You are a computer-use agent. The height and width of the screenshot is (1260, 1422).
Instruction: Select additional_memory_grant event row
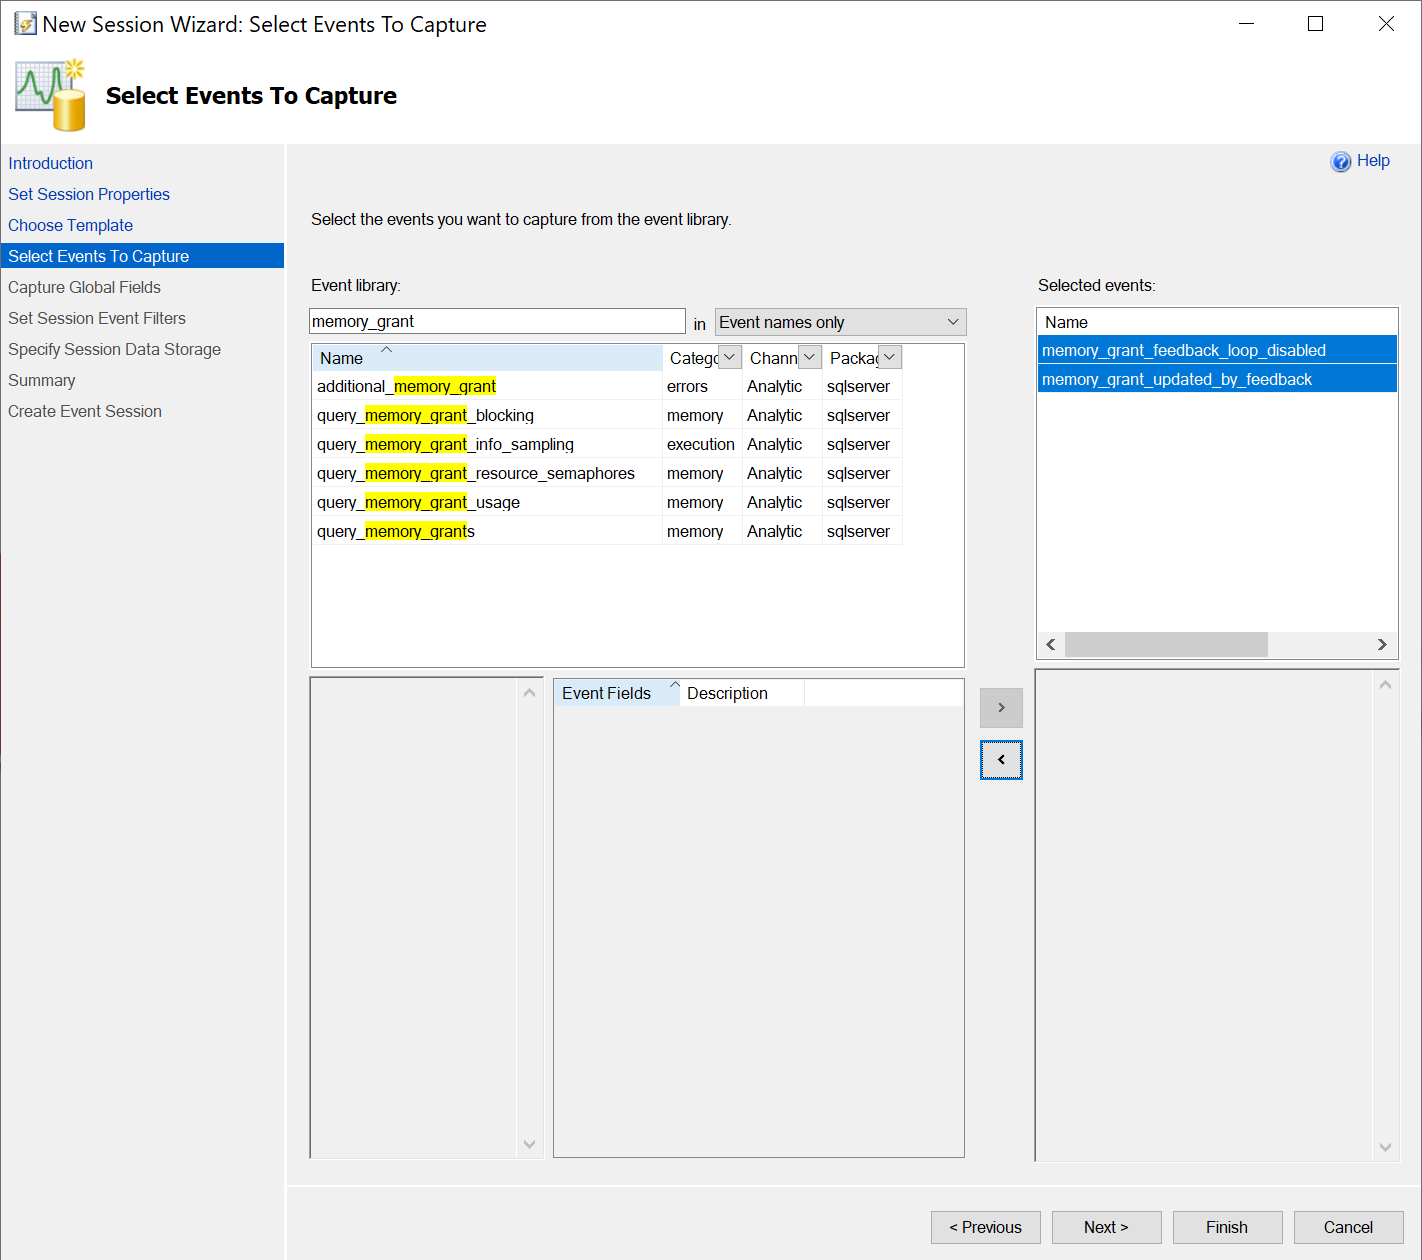tap(607, 386)
